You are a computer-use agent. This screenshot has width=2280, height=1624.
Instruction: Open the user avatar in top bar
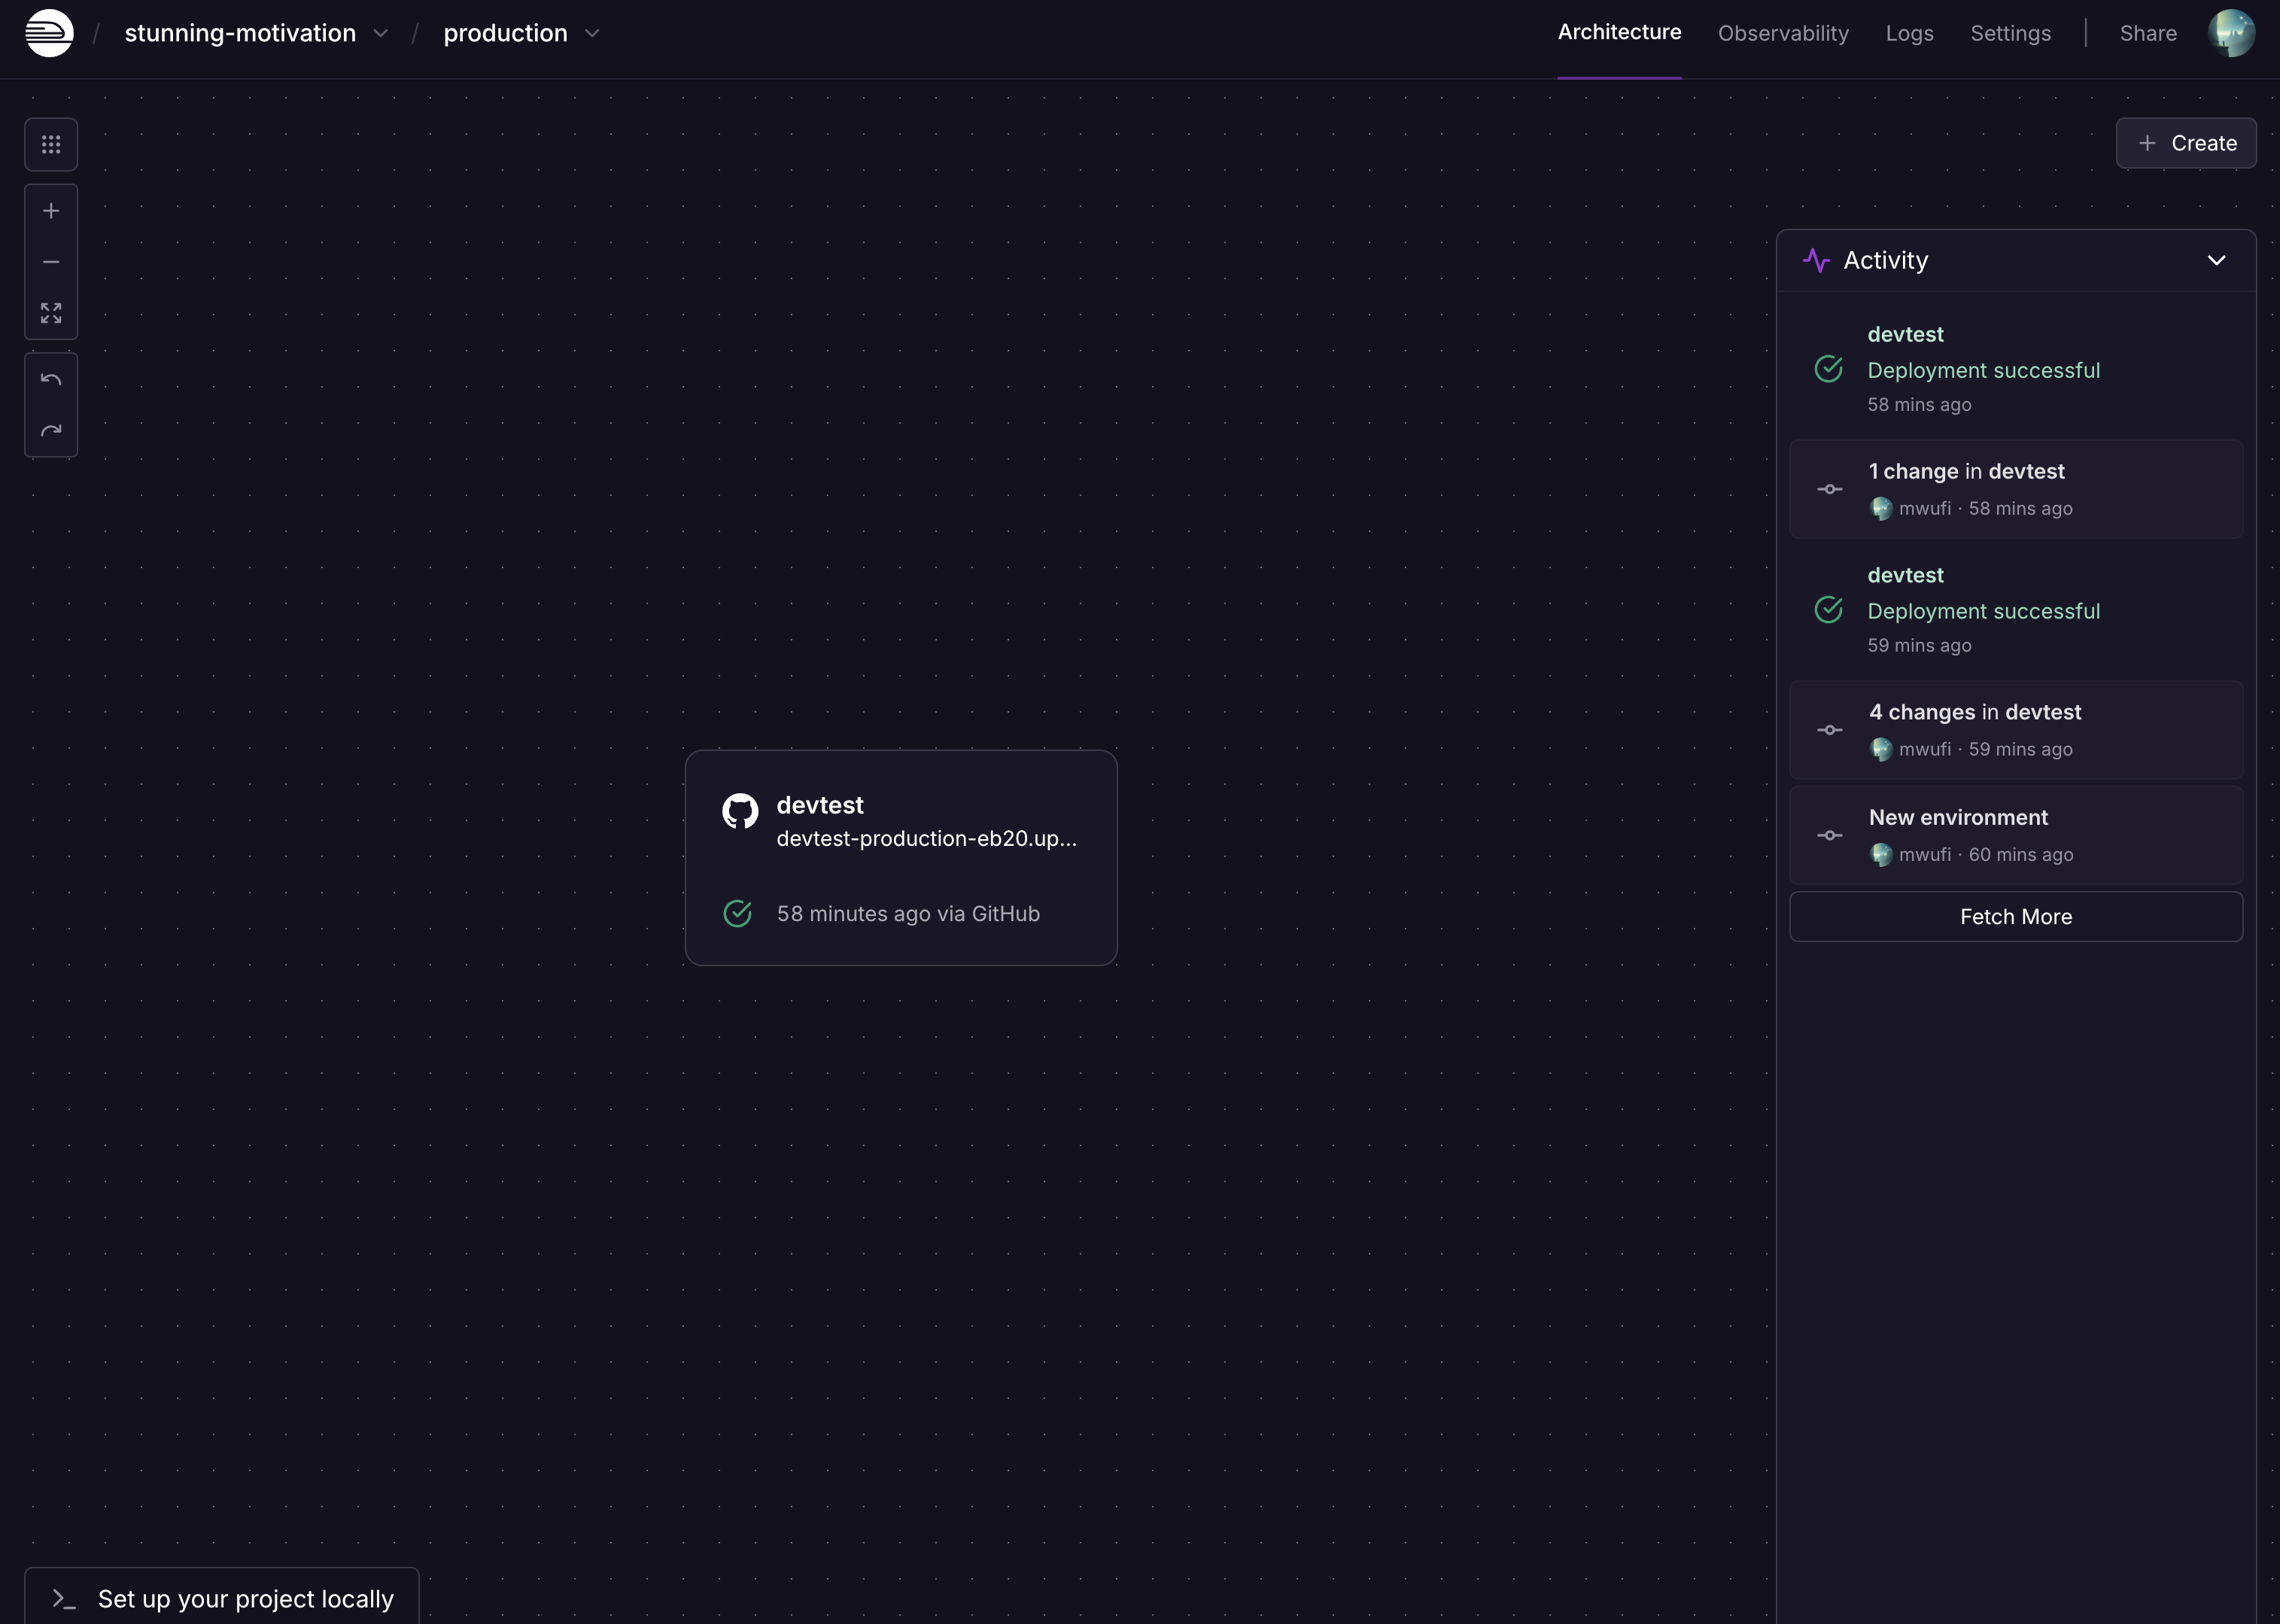click(x=2230, y=33)
